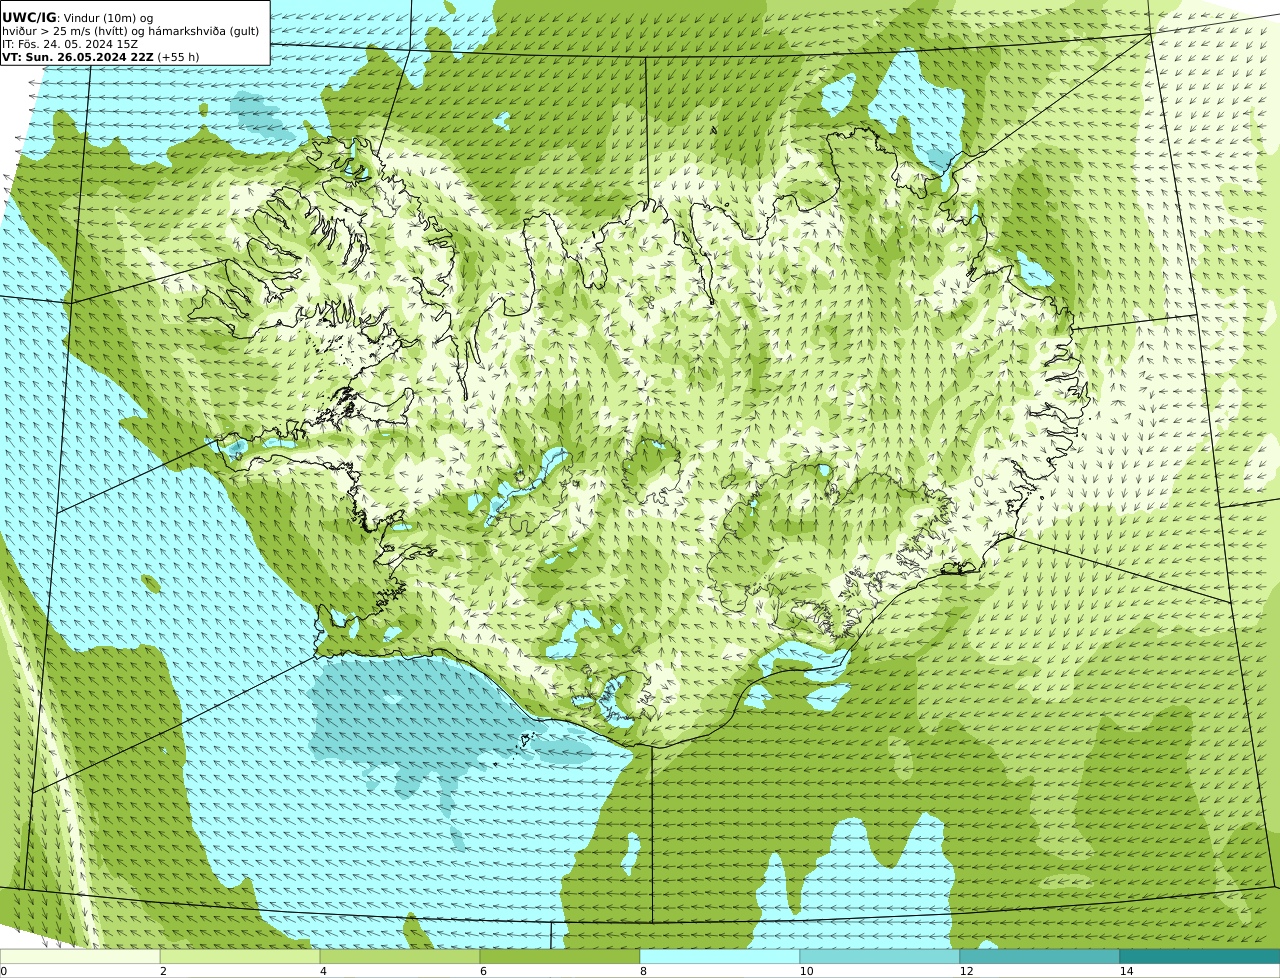Click the light green 2–4 m/s legend swatch

tap(240, 956)
